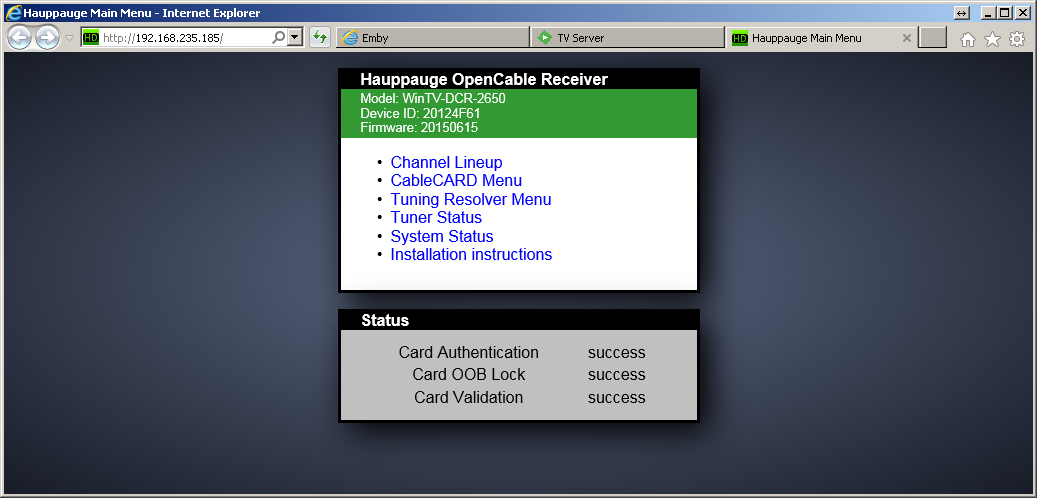Click the HD icon on Hauppauge tab
This screenshot has width=1037, height=498.
(741, 38)
